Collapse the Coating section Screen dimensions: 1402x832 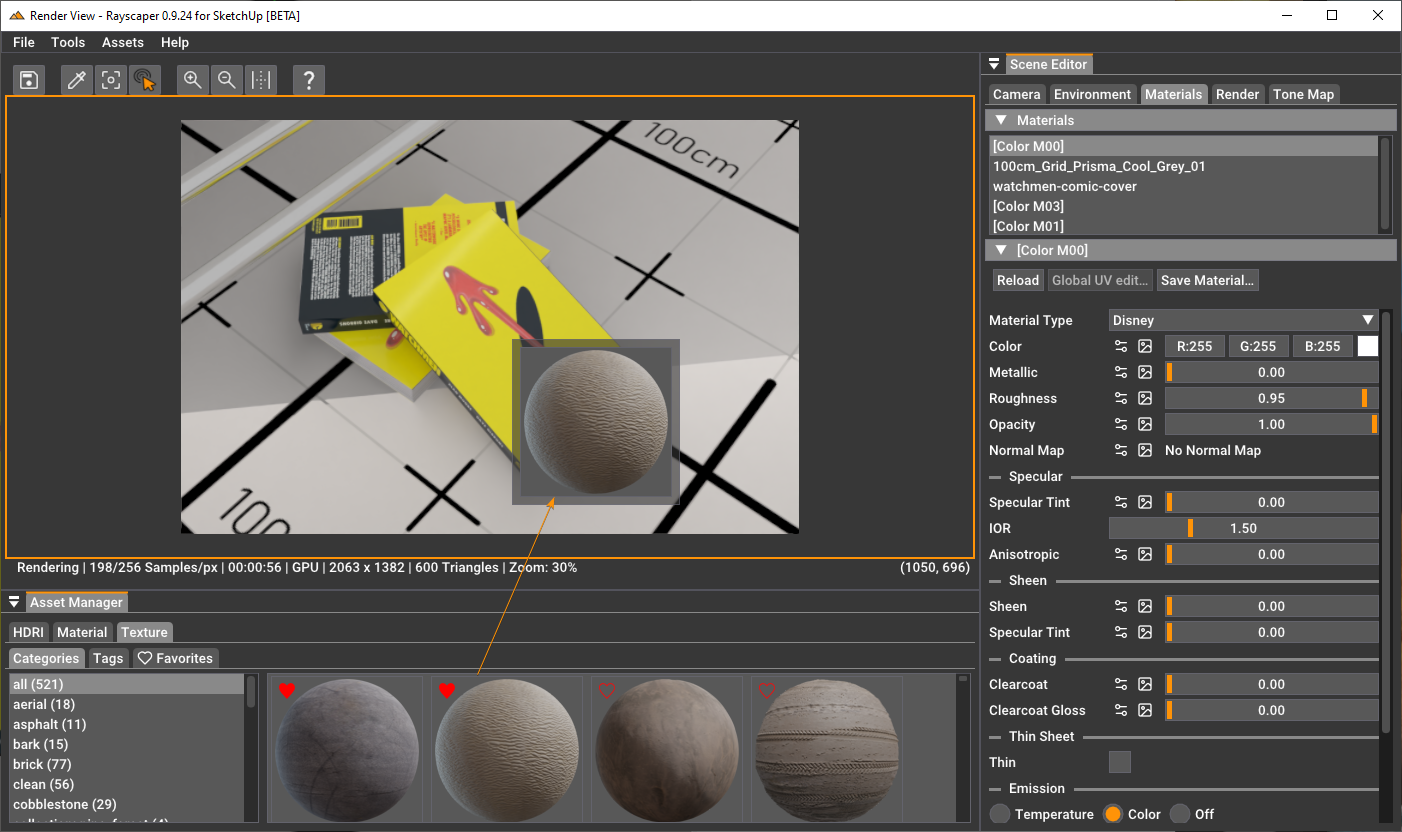point(995,659)
